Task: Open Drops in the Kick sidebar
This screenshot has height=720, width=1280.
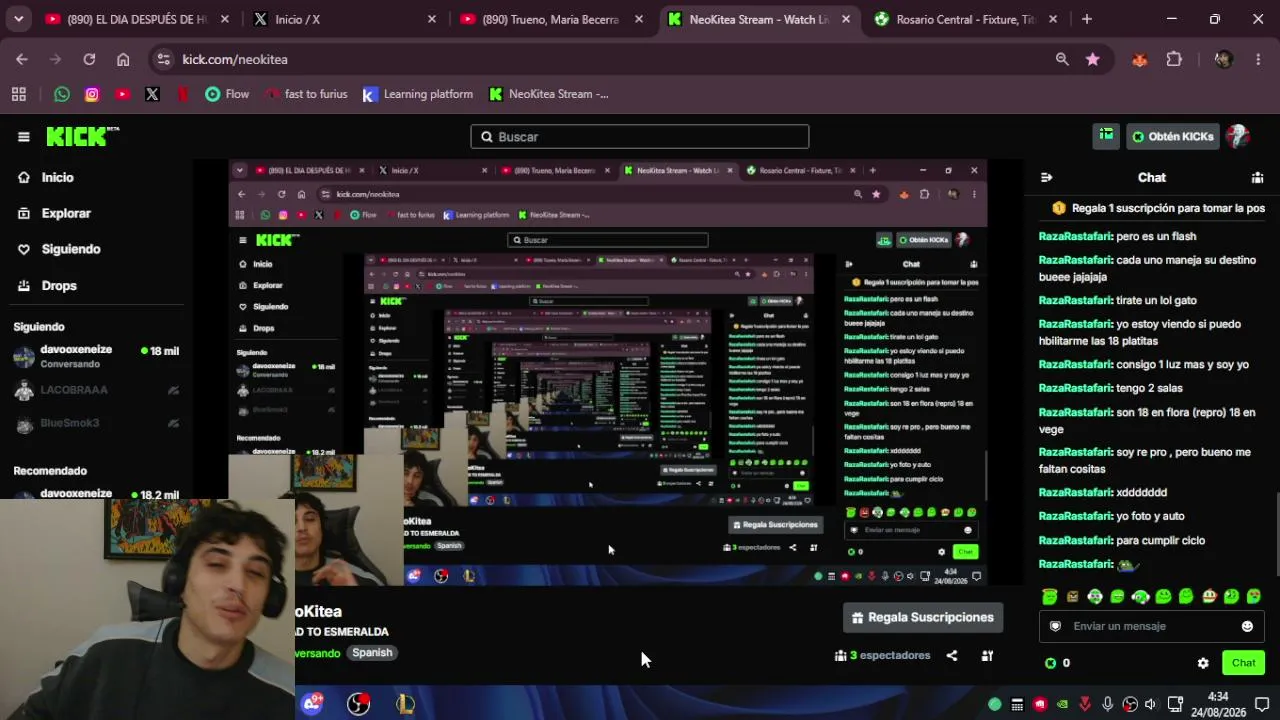Action: point(59,285)
